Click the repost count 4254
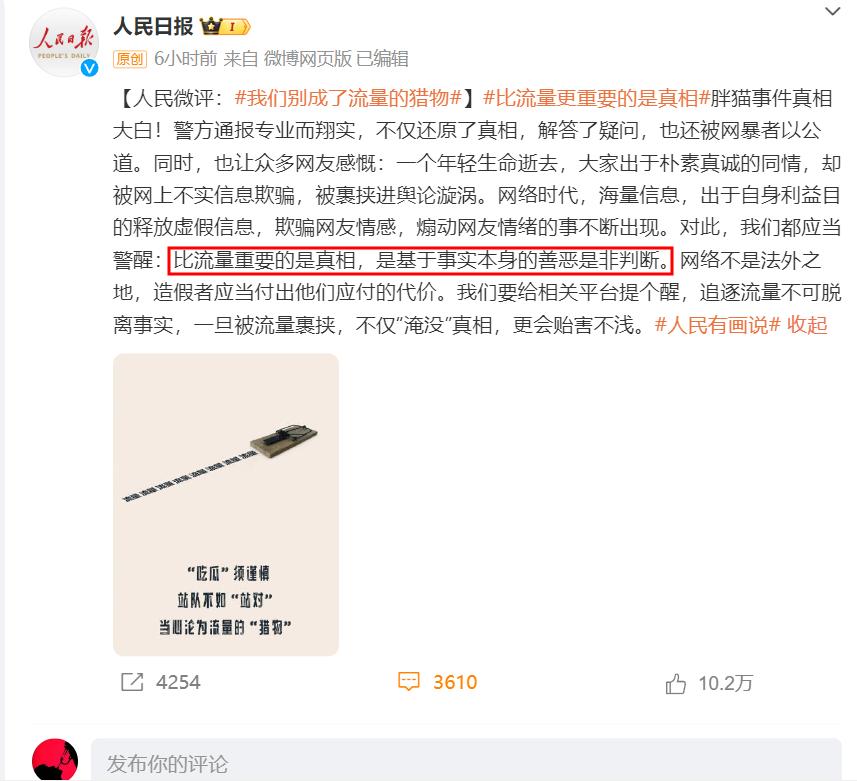Image resolution: width=857 pixels, height=781 pixels. coord(178,682)
